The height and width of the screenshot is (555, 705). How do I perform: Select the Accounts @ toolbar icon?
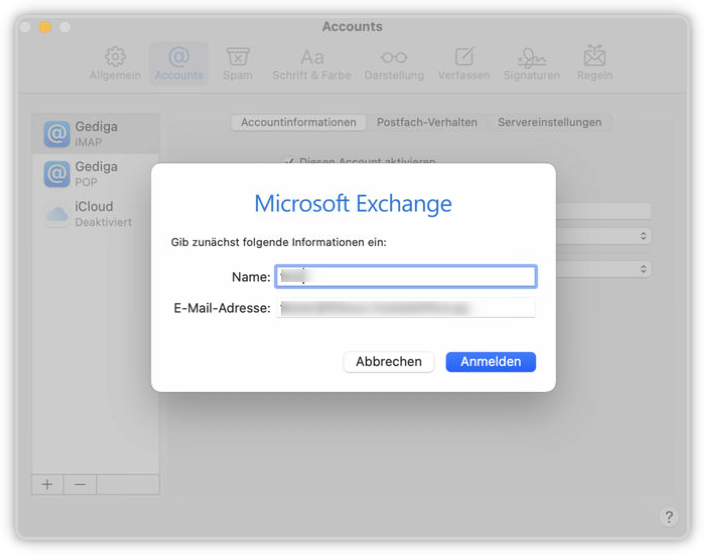(178, 63)
